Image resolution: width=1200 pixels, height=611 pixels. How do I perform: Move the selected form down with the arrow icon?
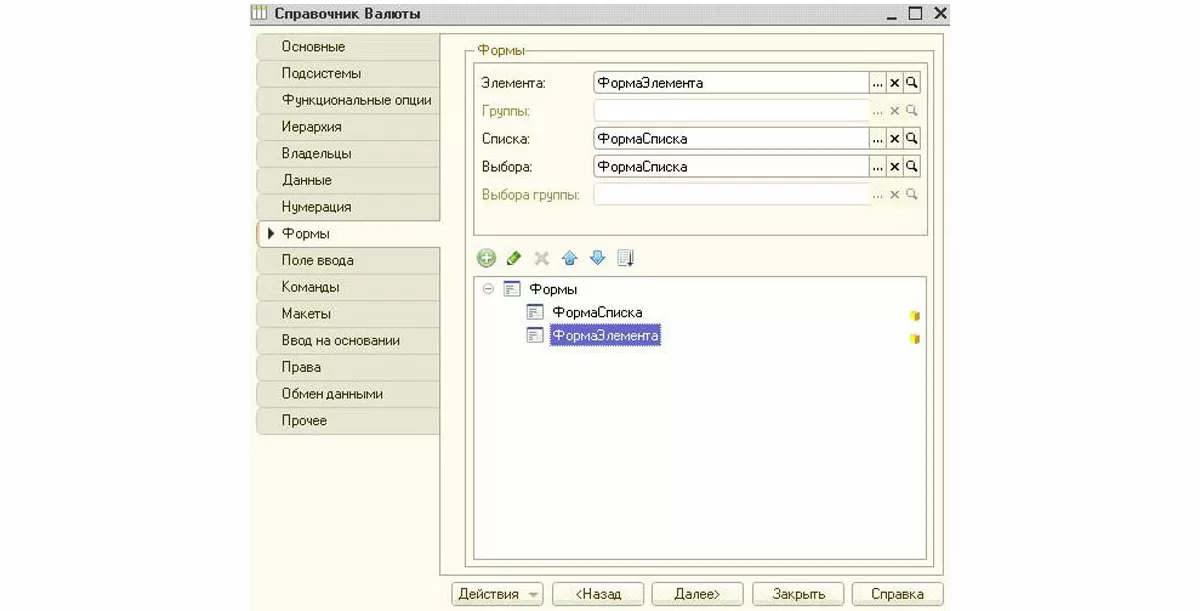[x=598, y=258]
